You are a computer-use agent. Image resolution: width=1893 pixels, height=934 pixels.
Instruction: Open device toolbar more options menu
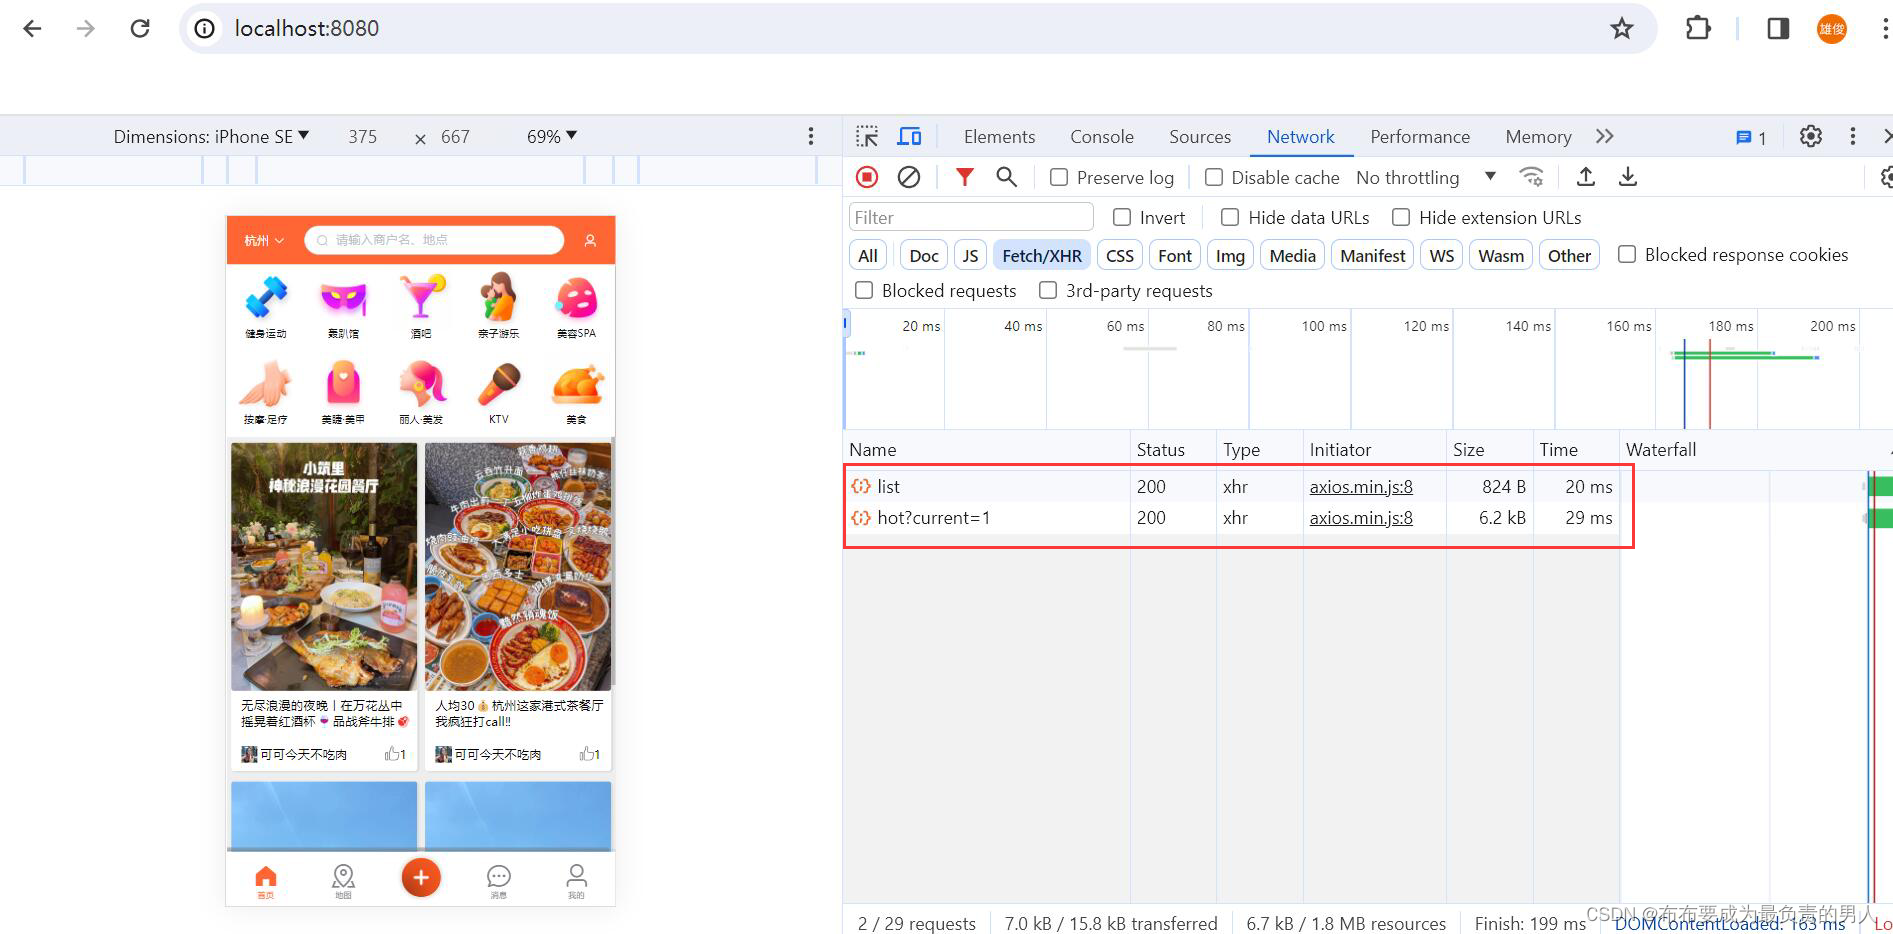click(x=811, y=136)
